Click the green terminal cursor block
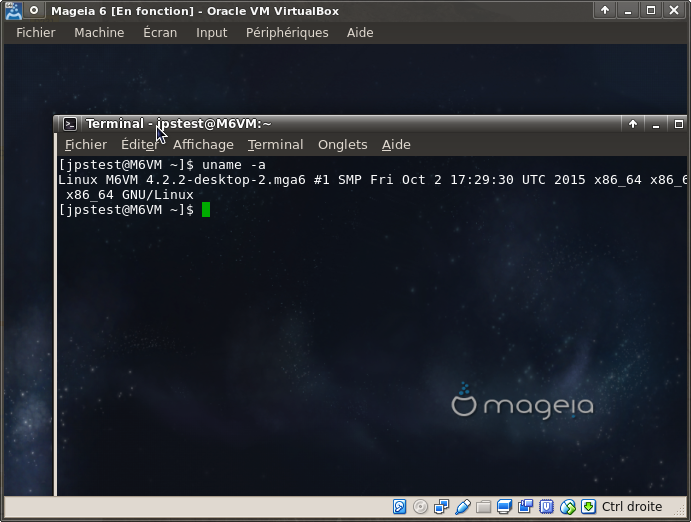The image size is (691, 522). [x=206, y=210]
